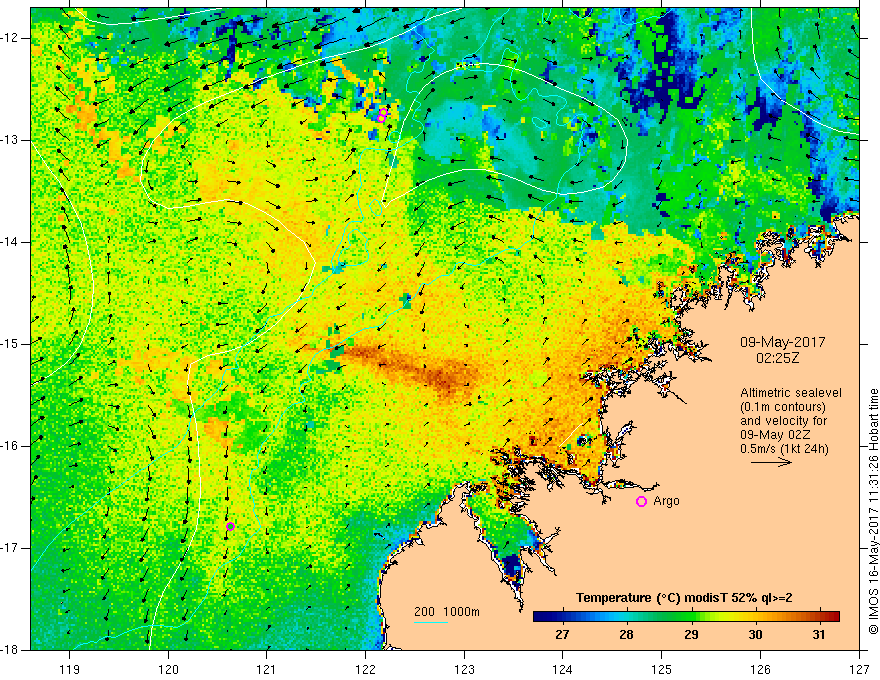Viewport: 880px width, 680px height.
Task: Click latitude axis label -16
Action: 10,446
